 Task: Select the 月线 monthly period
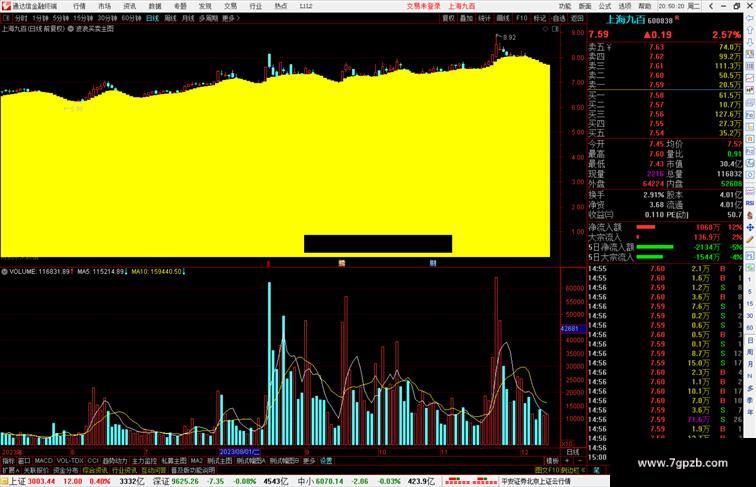coord(188,18)
